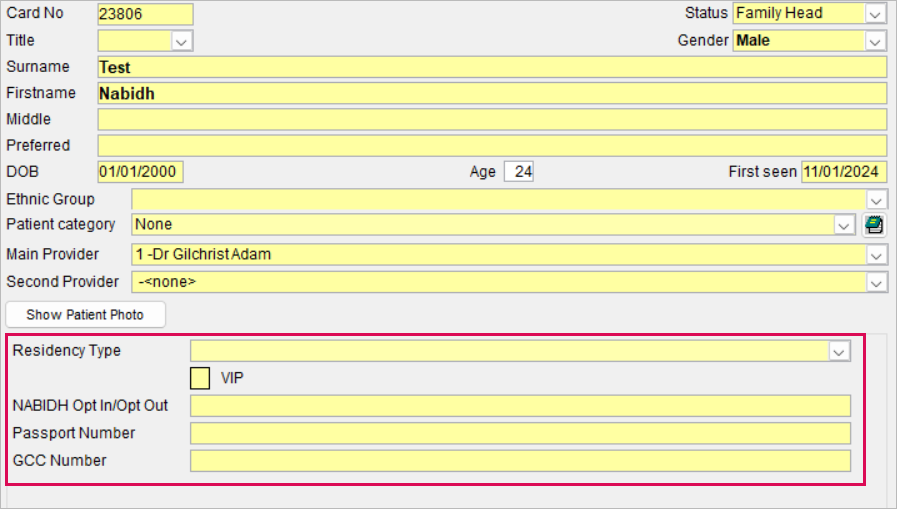The height and width of the screenshot is (509, 897).
Task: Expand the Title dropdown
Action: click(181, 41)
